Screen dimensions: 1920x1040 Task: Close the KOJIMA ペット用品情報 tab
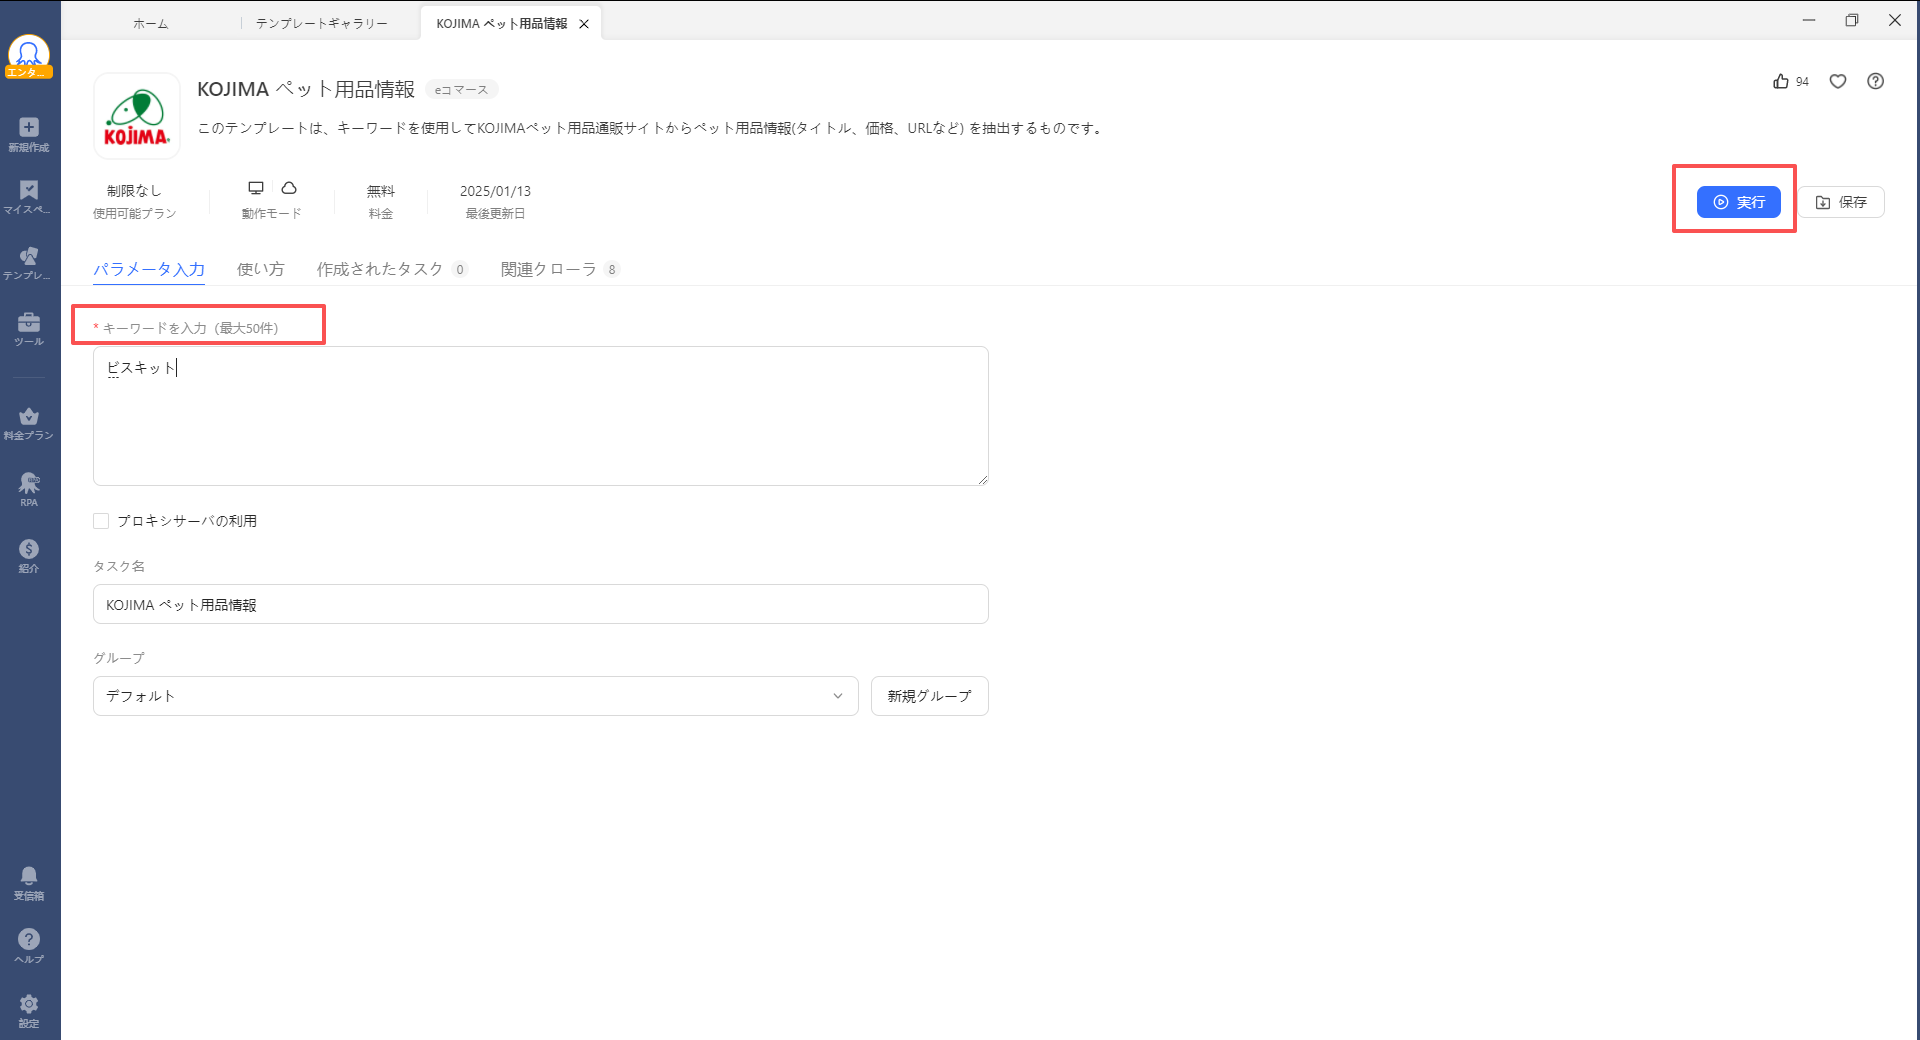584,24
